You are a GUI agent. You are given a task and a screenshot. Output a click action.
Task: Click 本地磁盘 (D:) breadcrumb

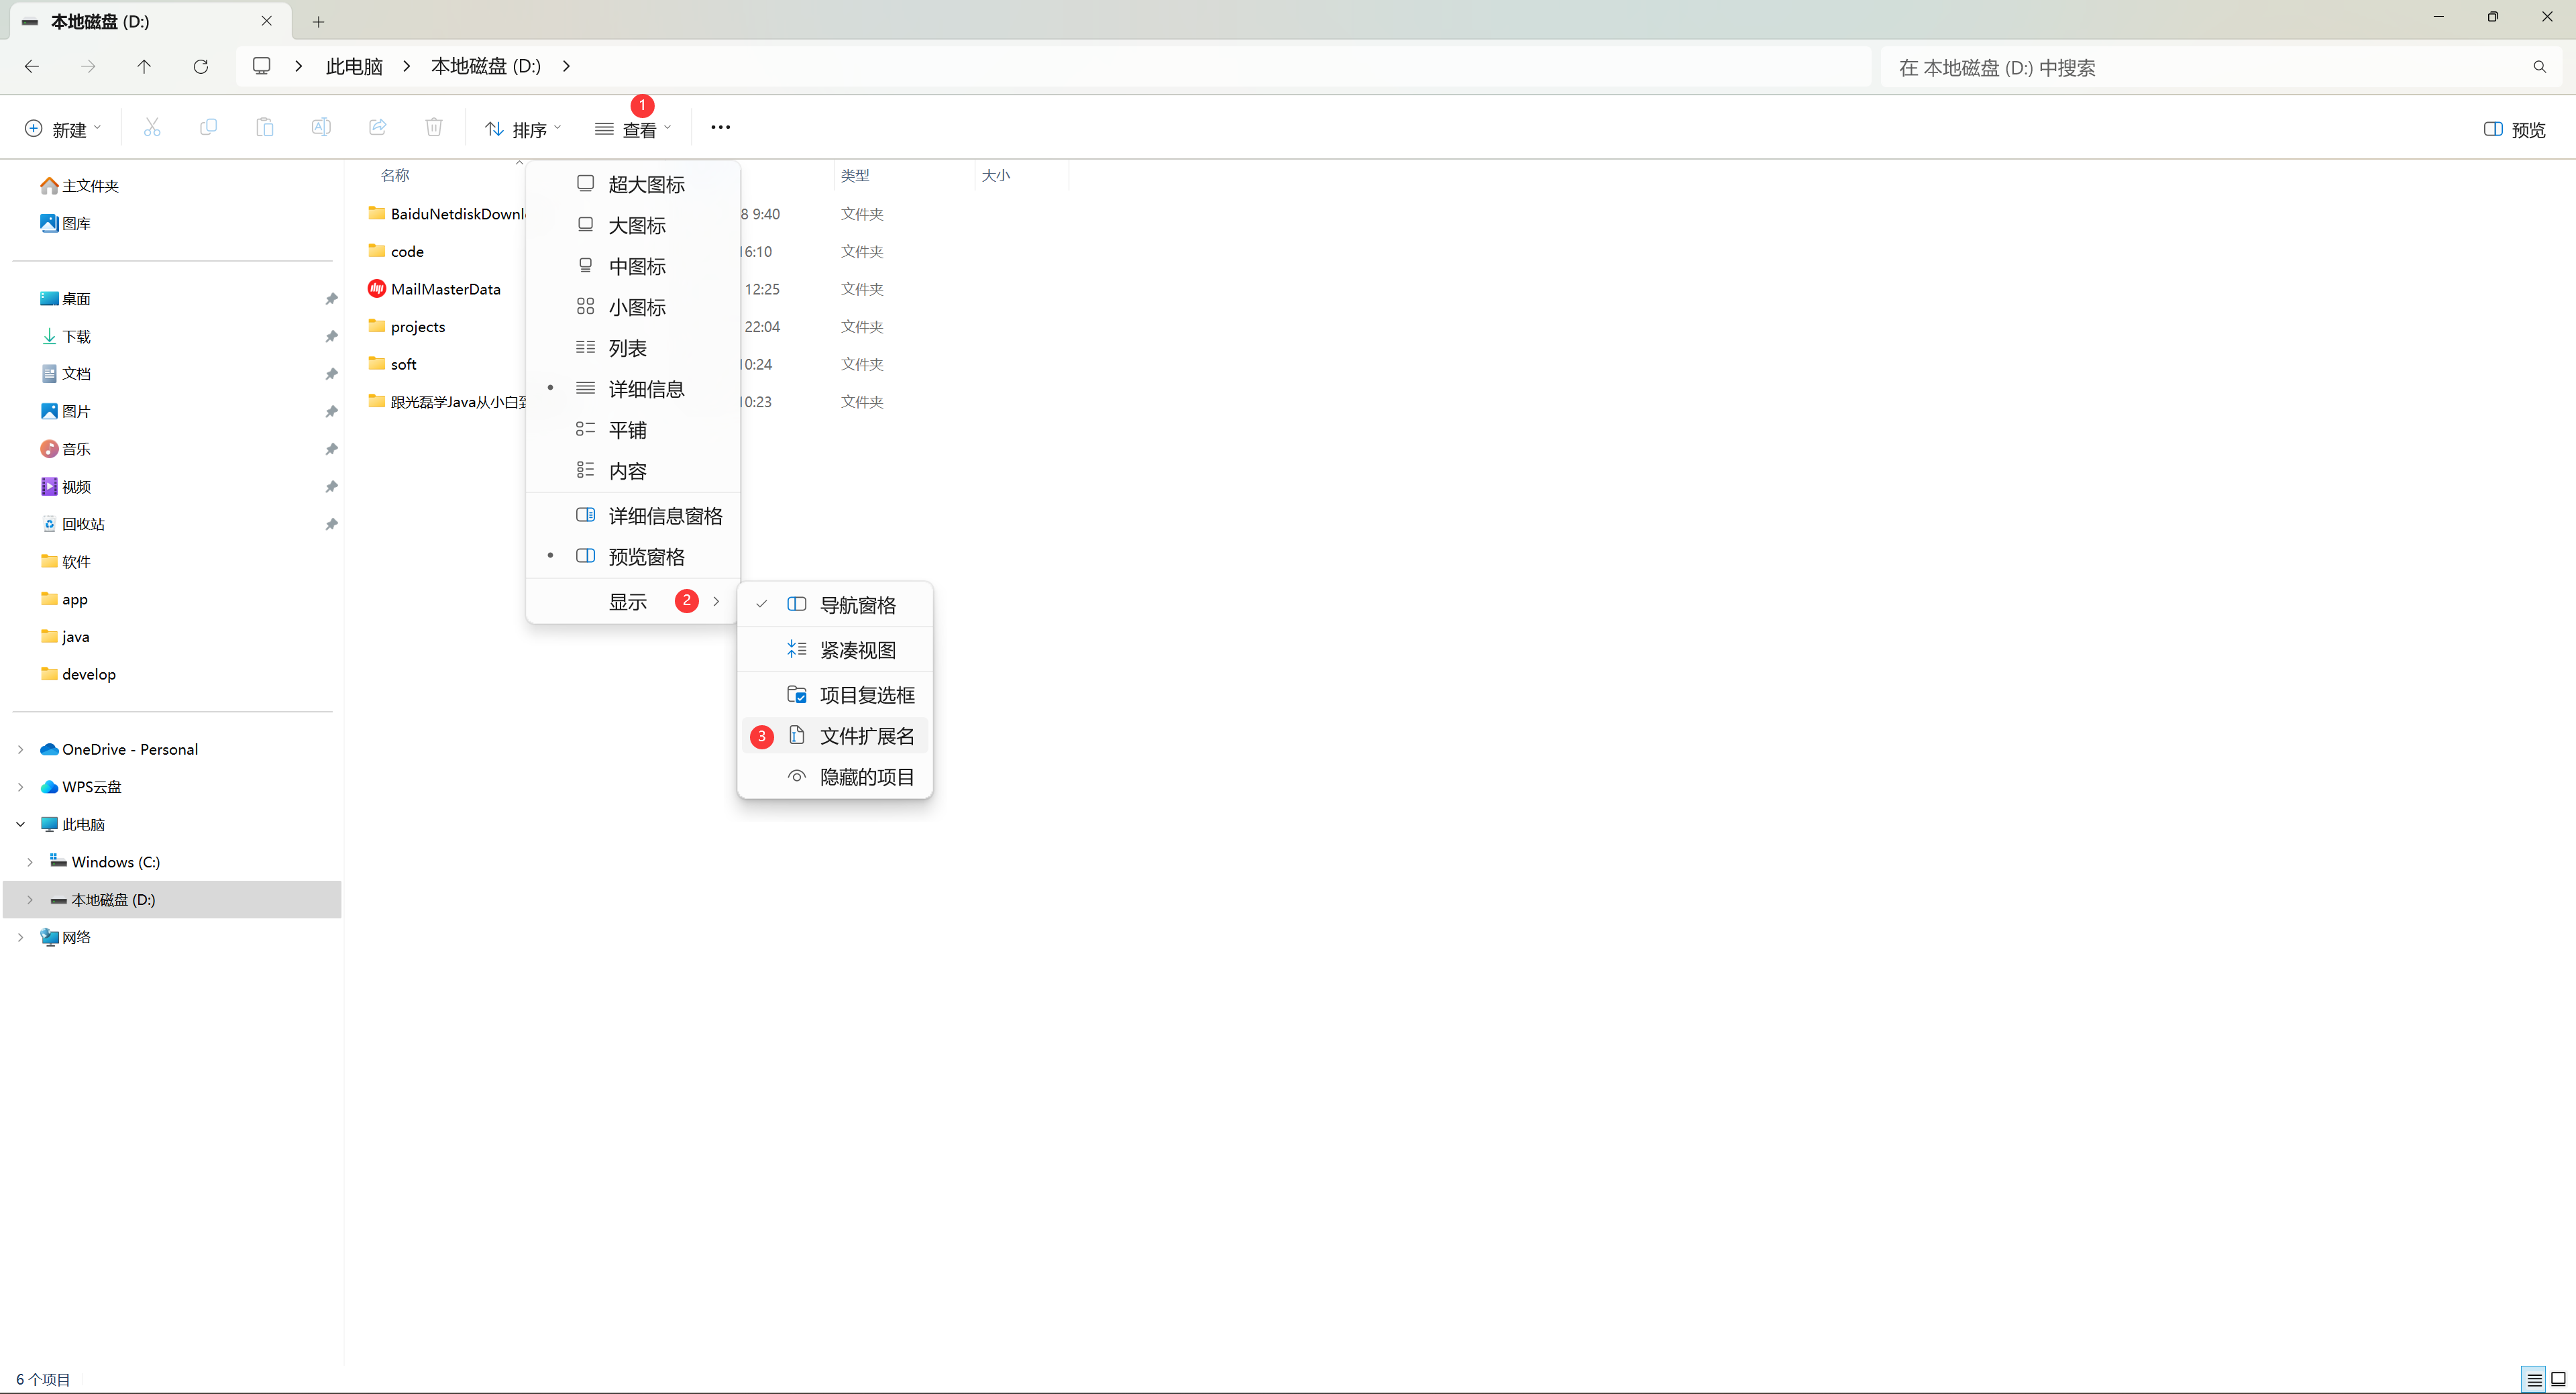click(x=486, y=66)
